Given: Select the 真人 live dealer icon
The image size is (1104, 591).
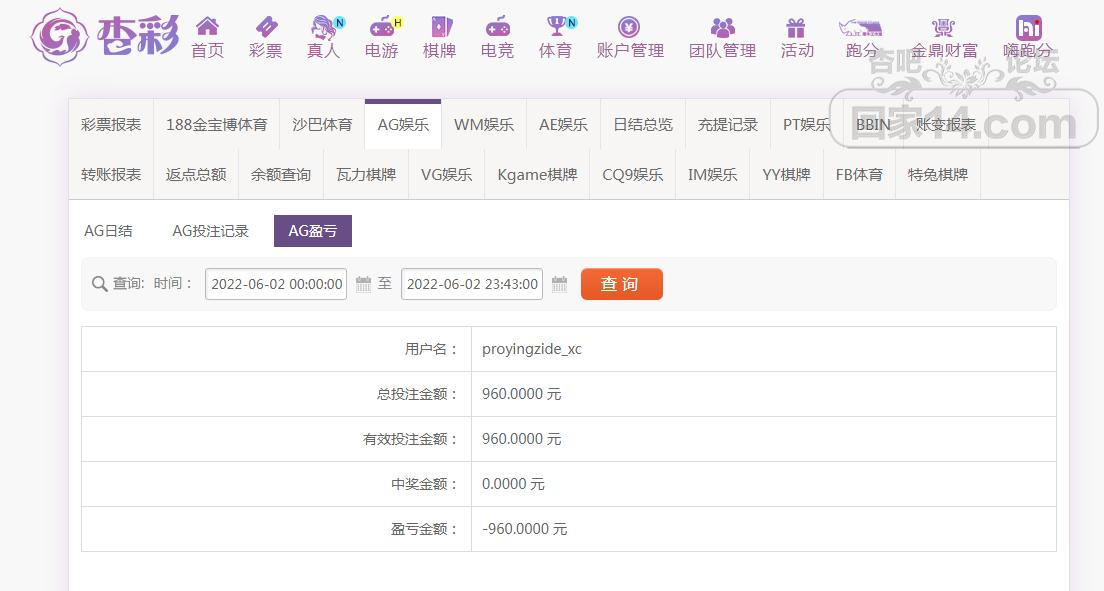Looking at the screenshot, I should 323,27.
